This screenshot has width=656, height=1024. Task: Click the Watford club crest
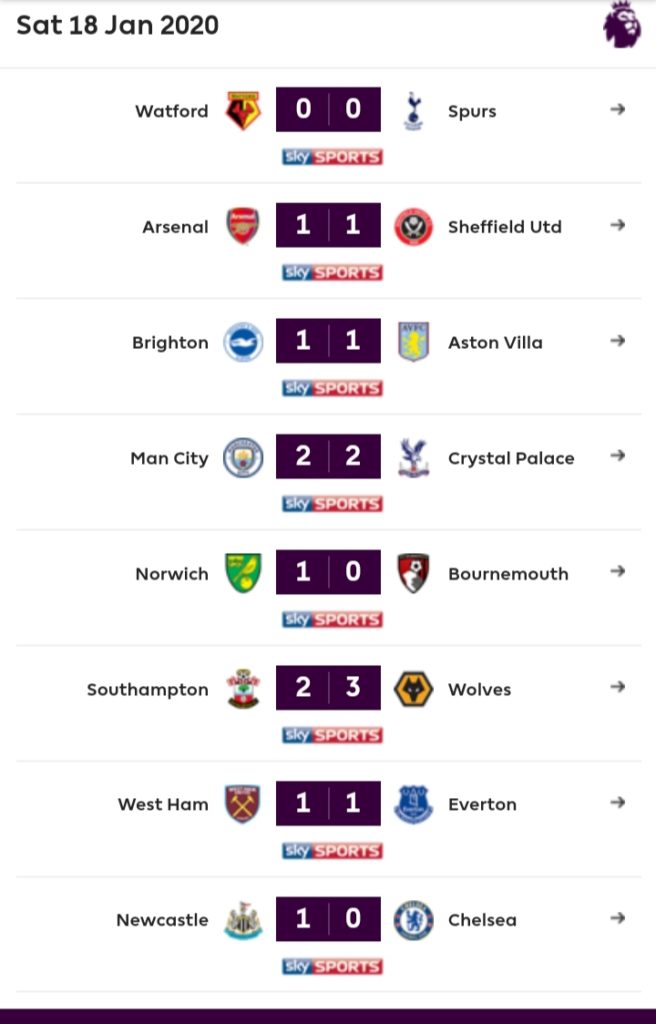point(243,111)
